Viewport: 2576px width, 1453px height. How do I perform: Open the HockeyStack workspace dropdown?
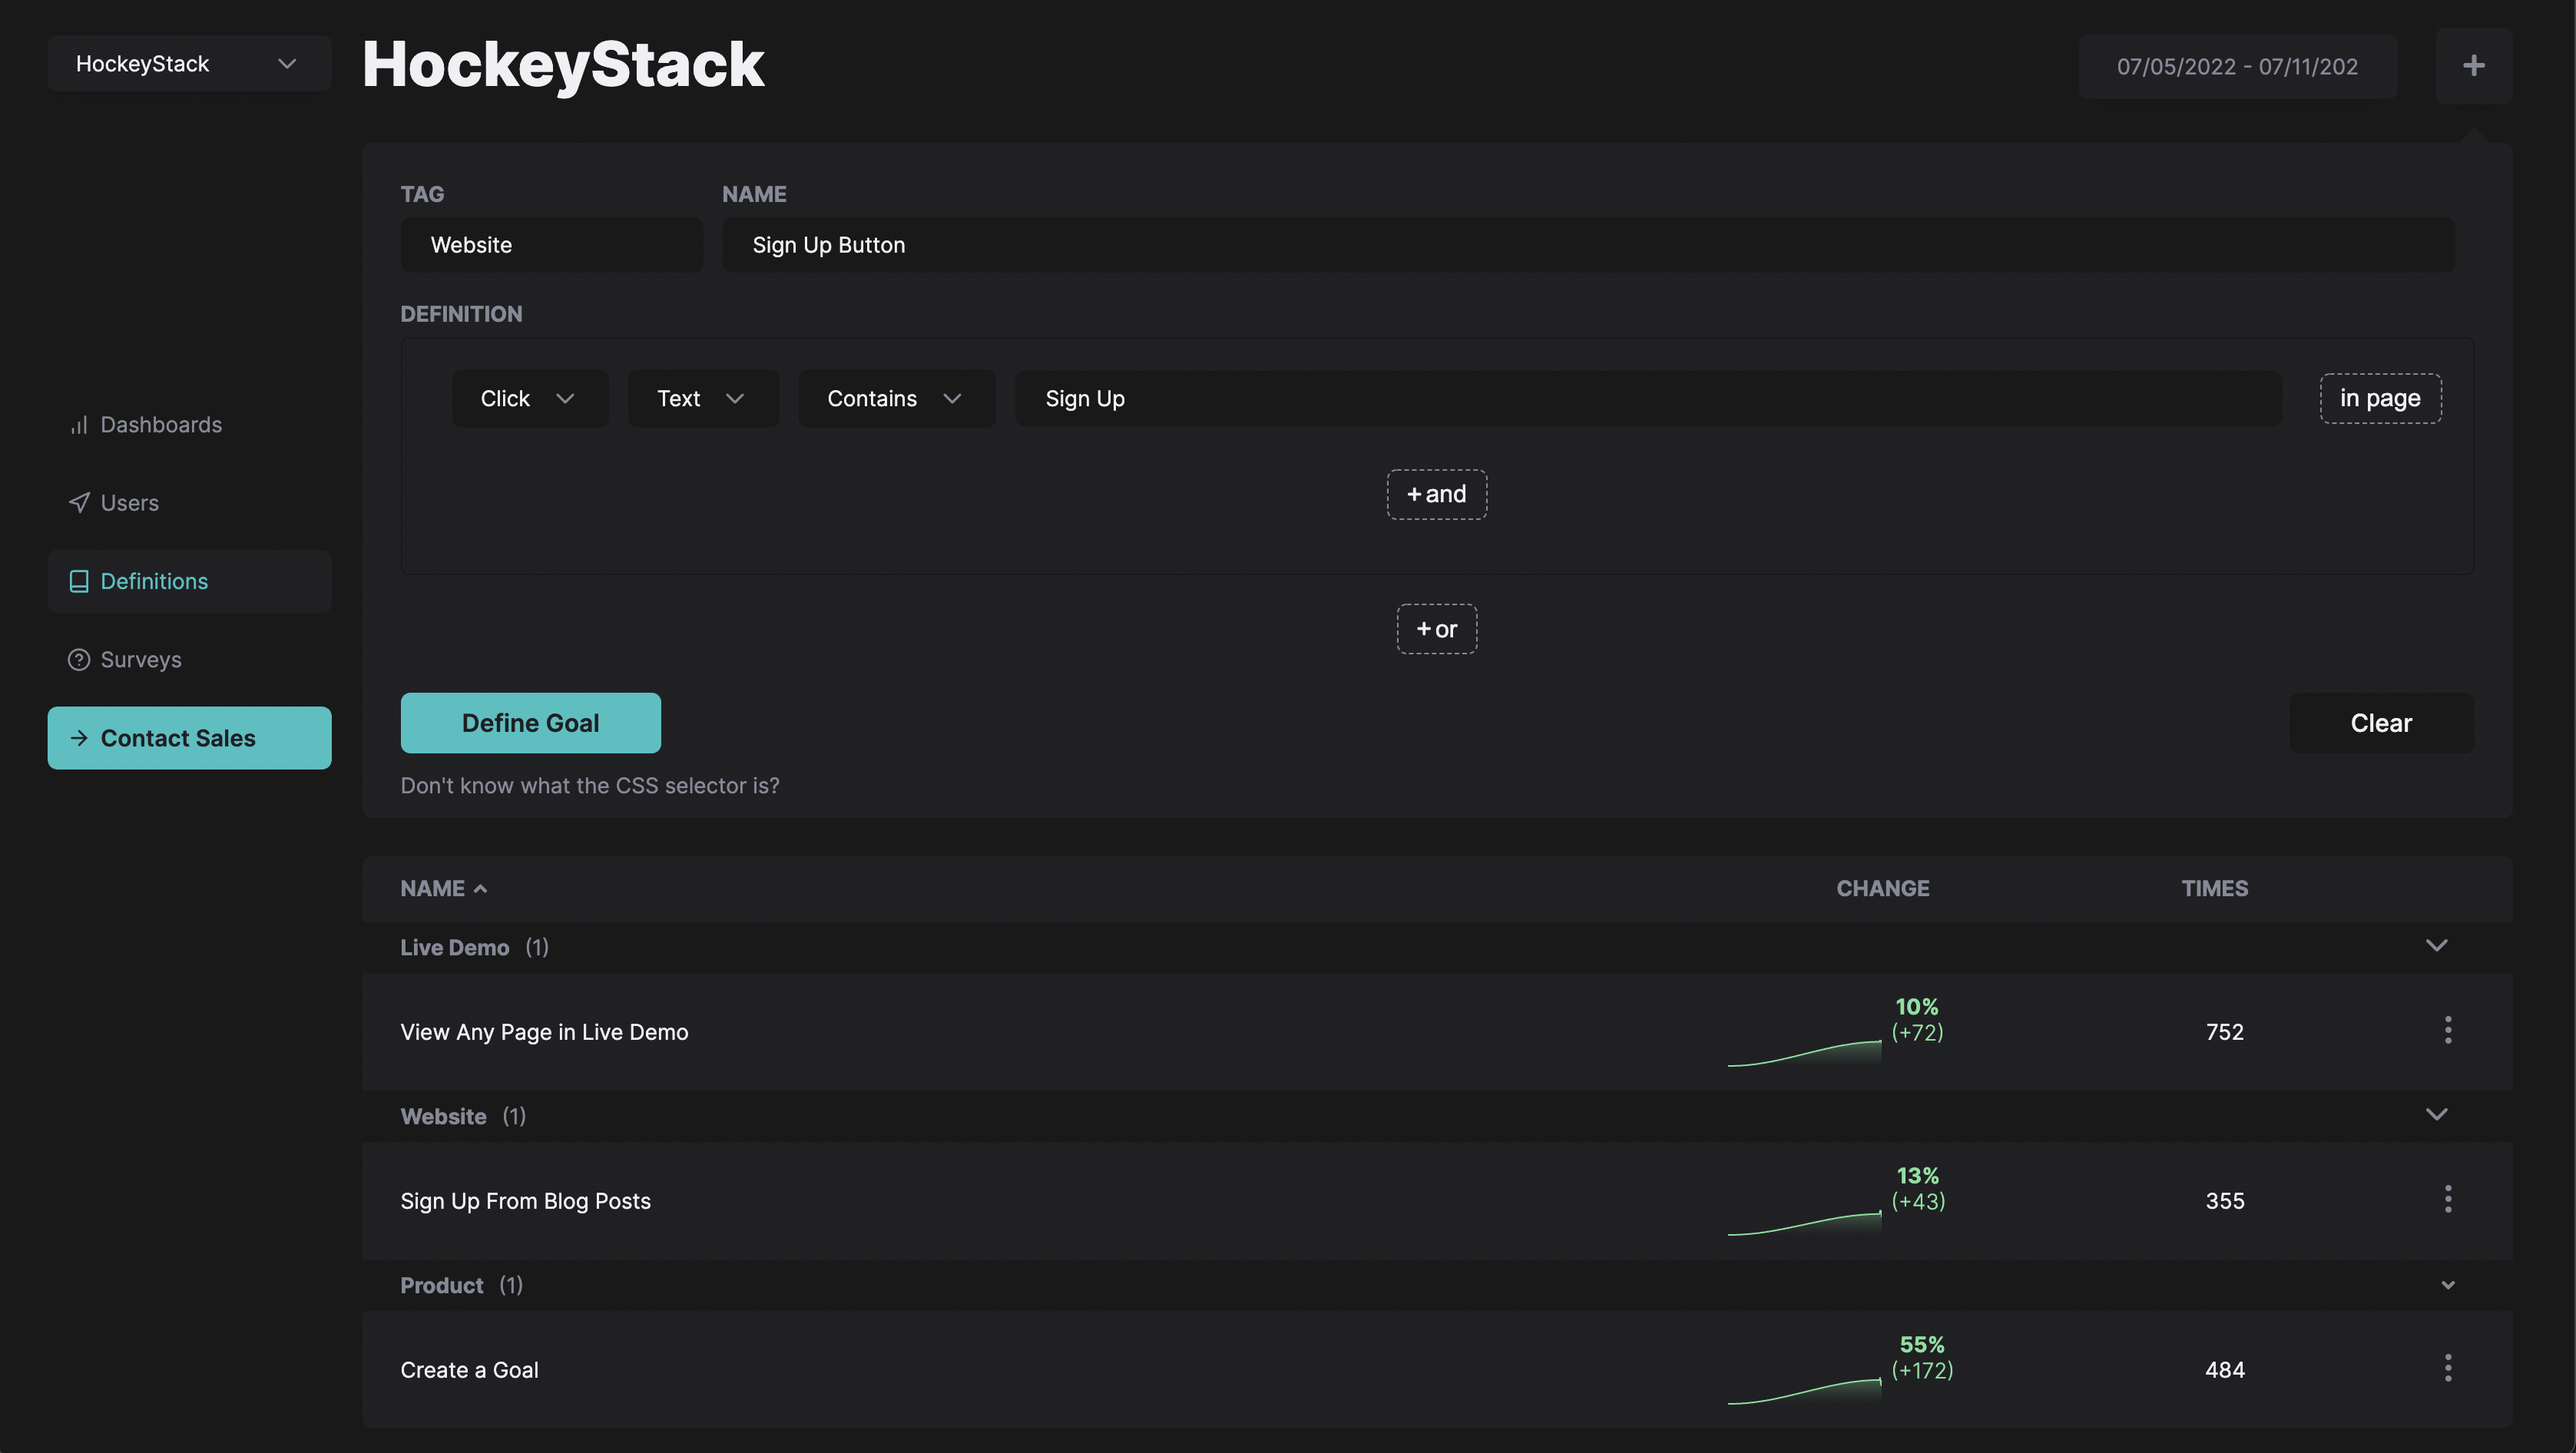pos(189,64)
